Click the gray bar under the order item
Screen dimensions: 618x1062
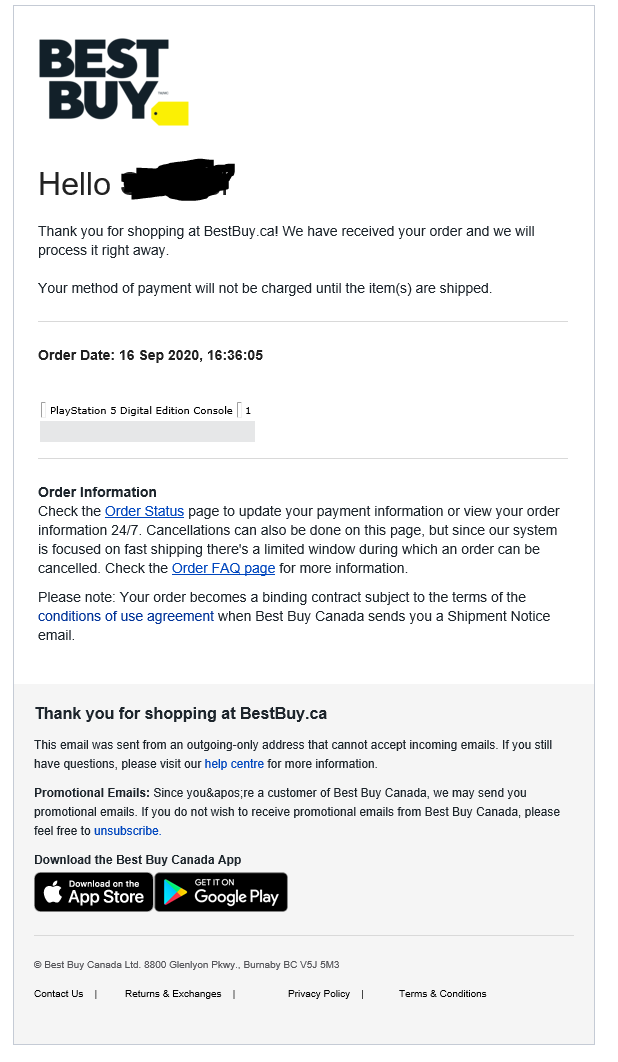tap(147, 431)
